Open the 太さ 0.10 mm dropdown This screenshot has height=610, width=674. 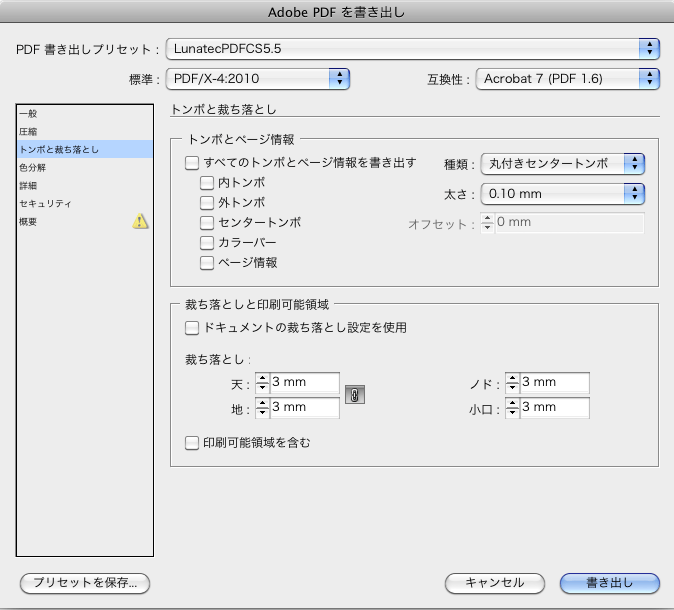(x=563, y=194)
